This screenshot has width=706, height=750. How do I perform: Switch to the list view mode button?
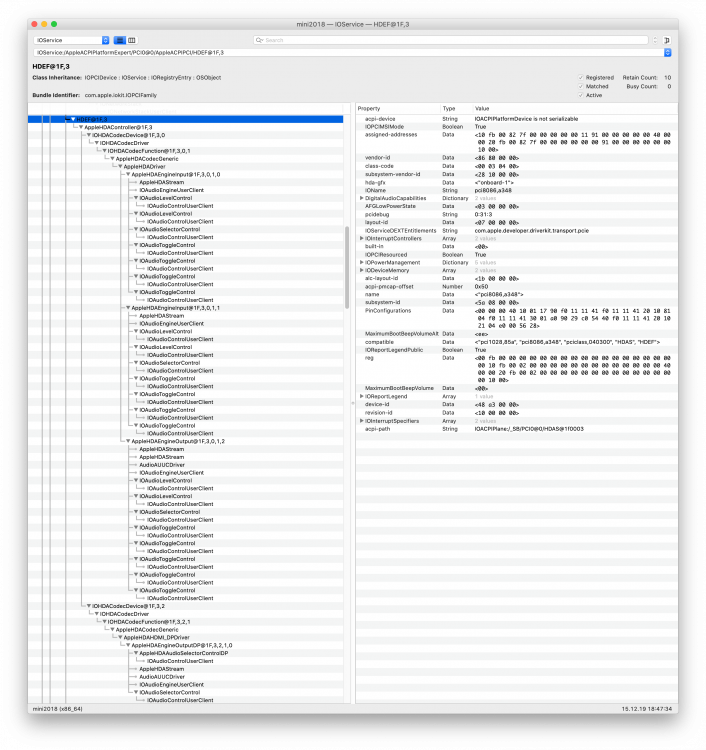tap(120, 40)
